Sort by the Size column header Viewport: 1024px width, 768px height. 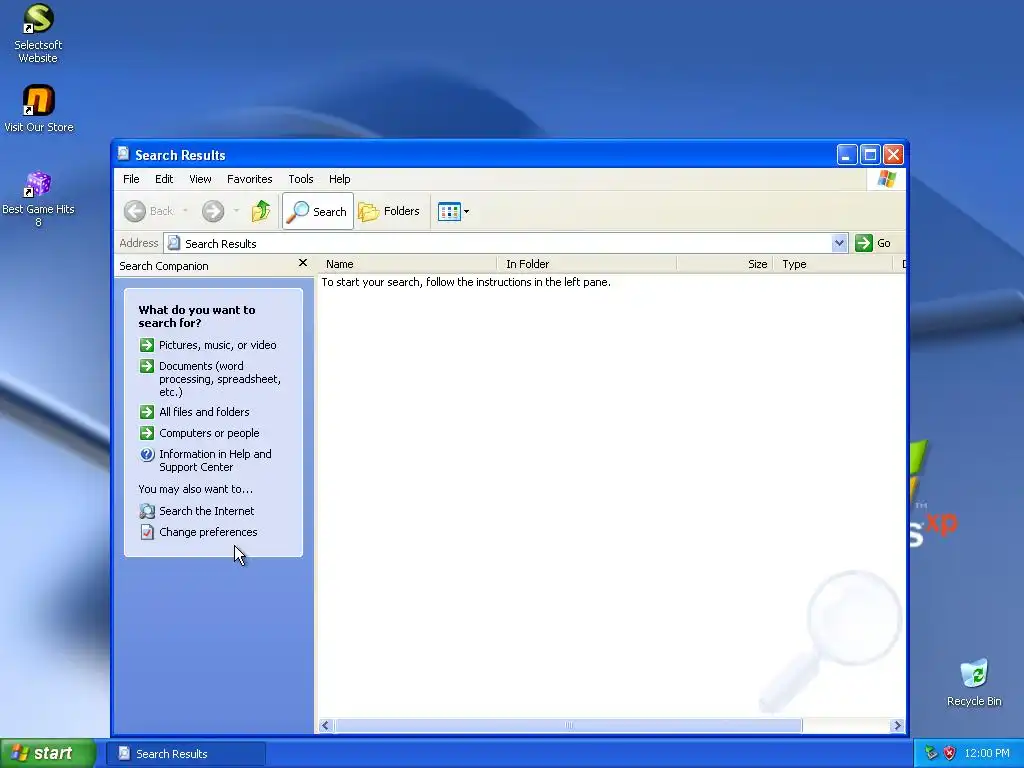pos(724,264)
